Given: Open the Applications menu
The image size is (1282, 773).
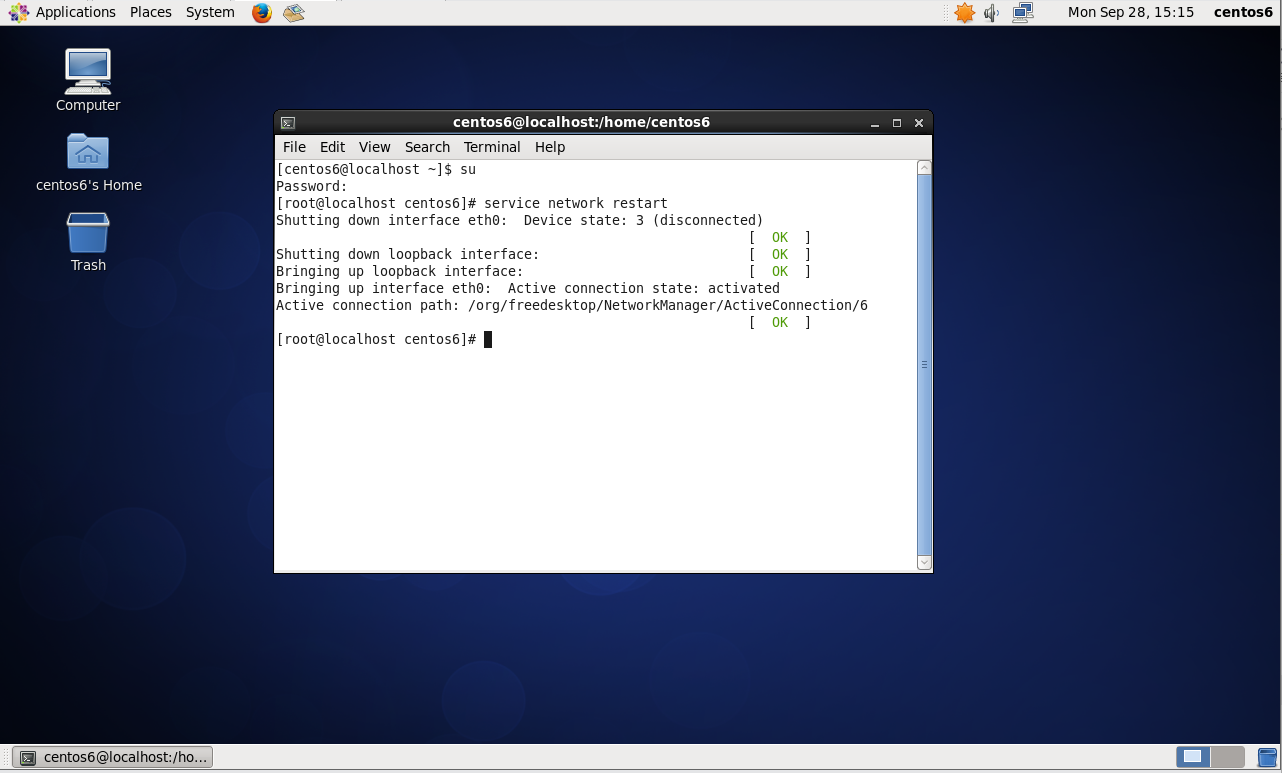Looking at the screenshot, I should pos(64,12).
